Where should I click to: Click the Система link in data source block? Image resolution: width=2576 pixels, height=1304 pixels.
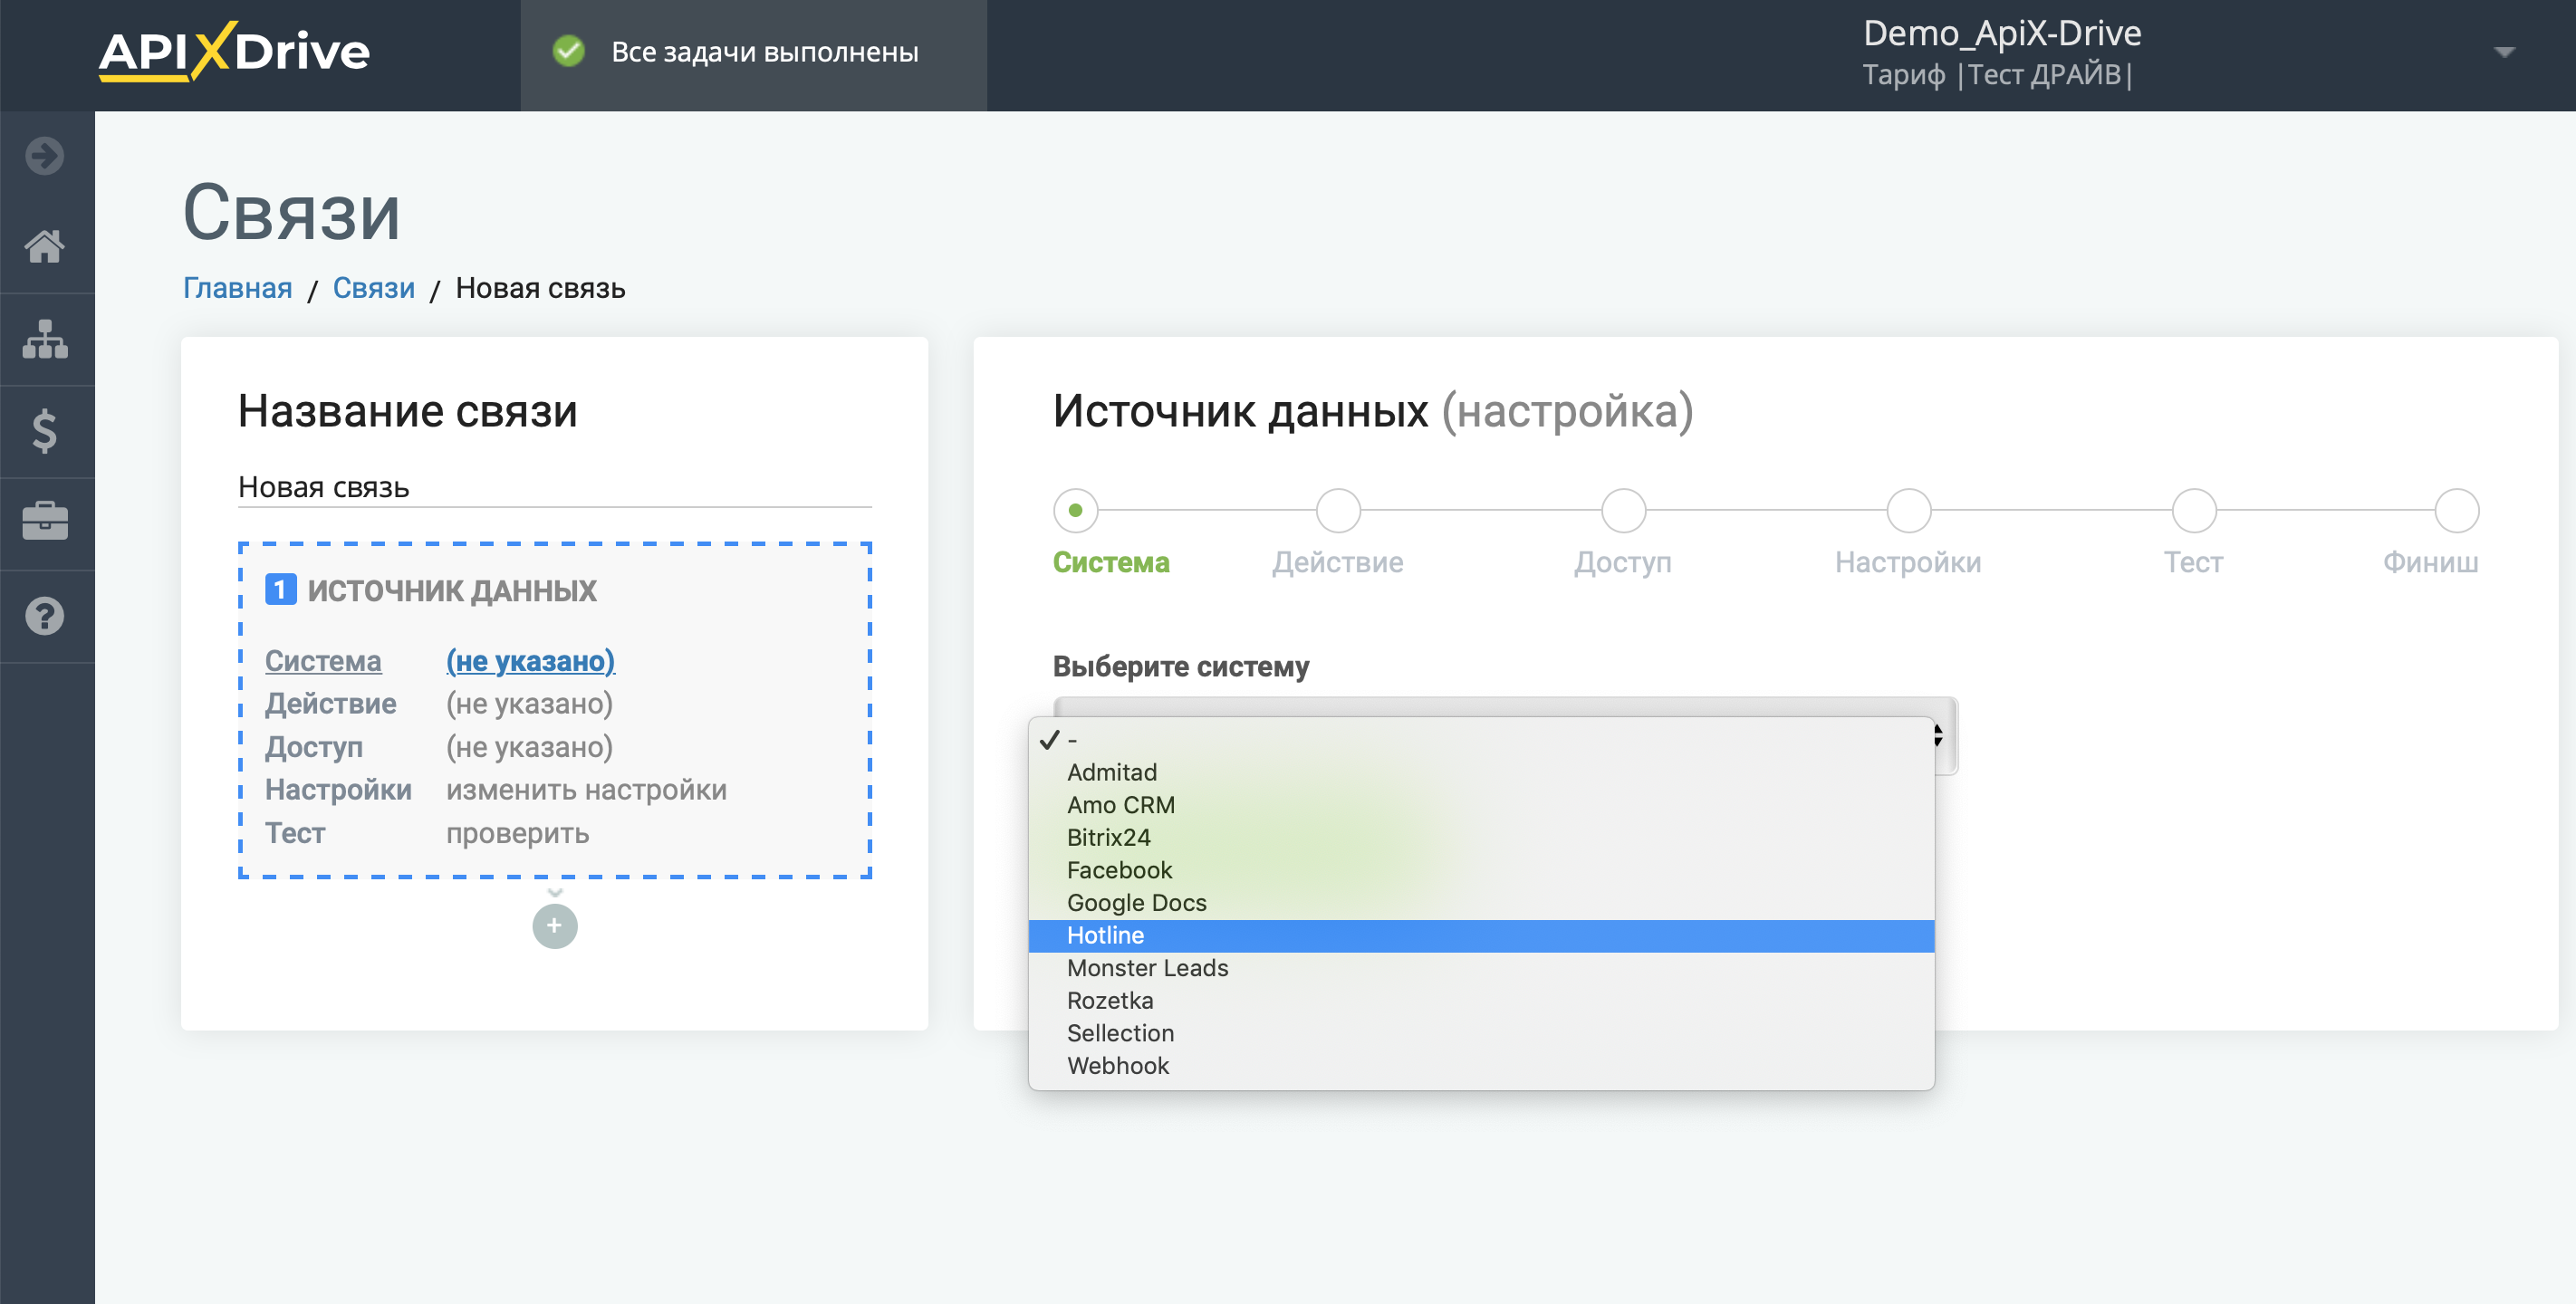point(323,661)
